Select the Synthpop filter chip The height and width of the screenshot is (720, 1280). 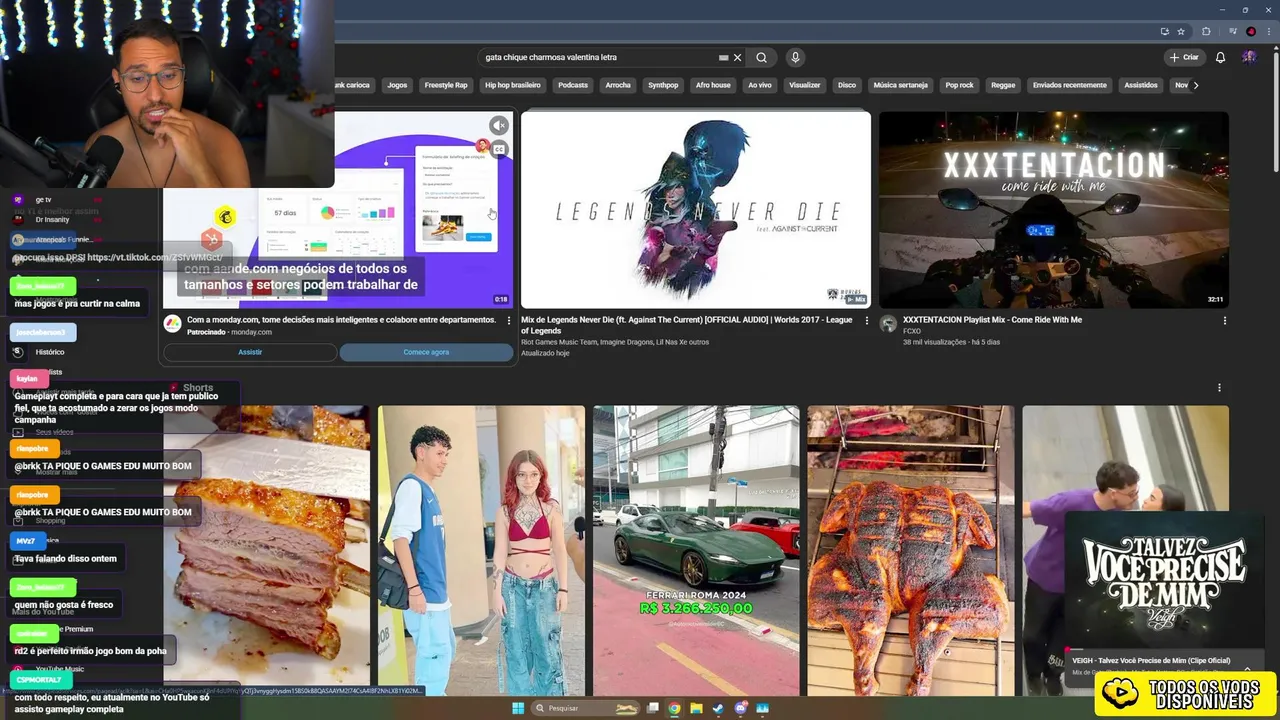pyautogui.click(x=663, y=85)
